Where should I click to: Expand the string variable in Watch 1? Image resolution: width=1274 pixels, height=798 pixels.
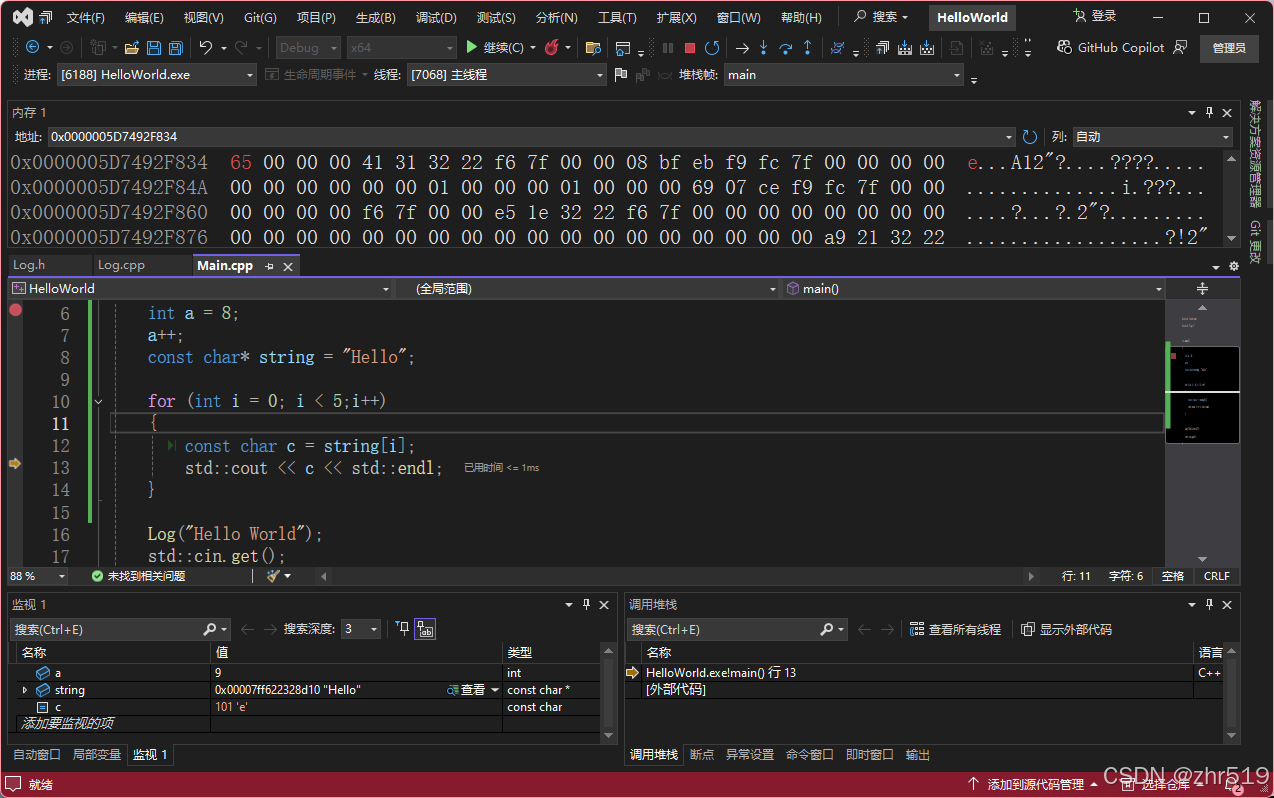[x=25, y=690]
